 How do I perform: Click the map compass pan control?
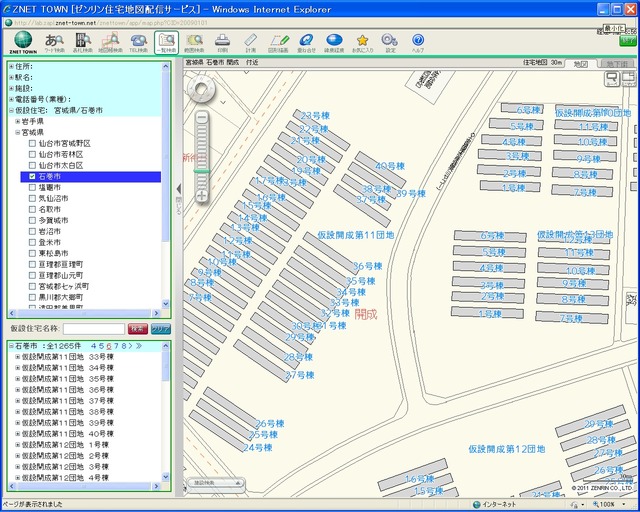point(201,89)
